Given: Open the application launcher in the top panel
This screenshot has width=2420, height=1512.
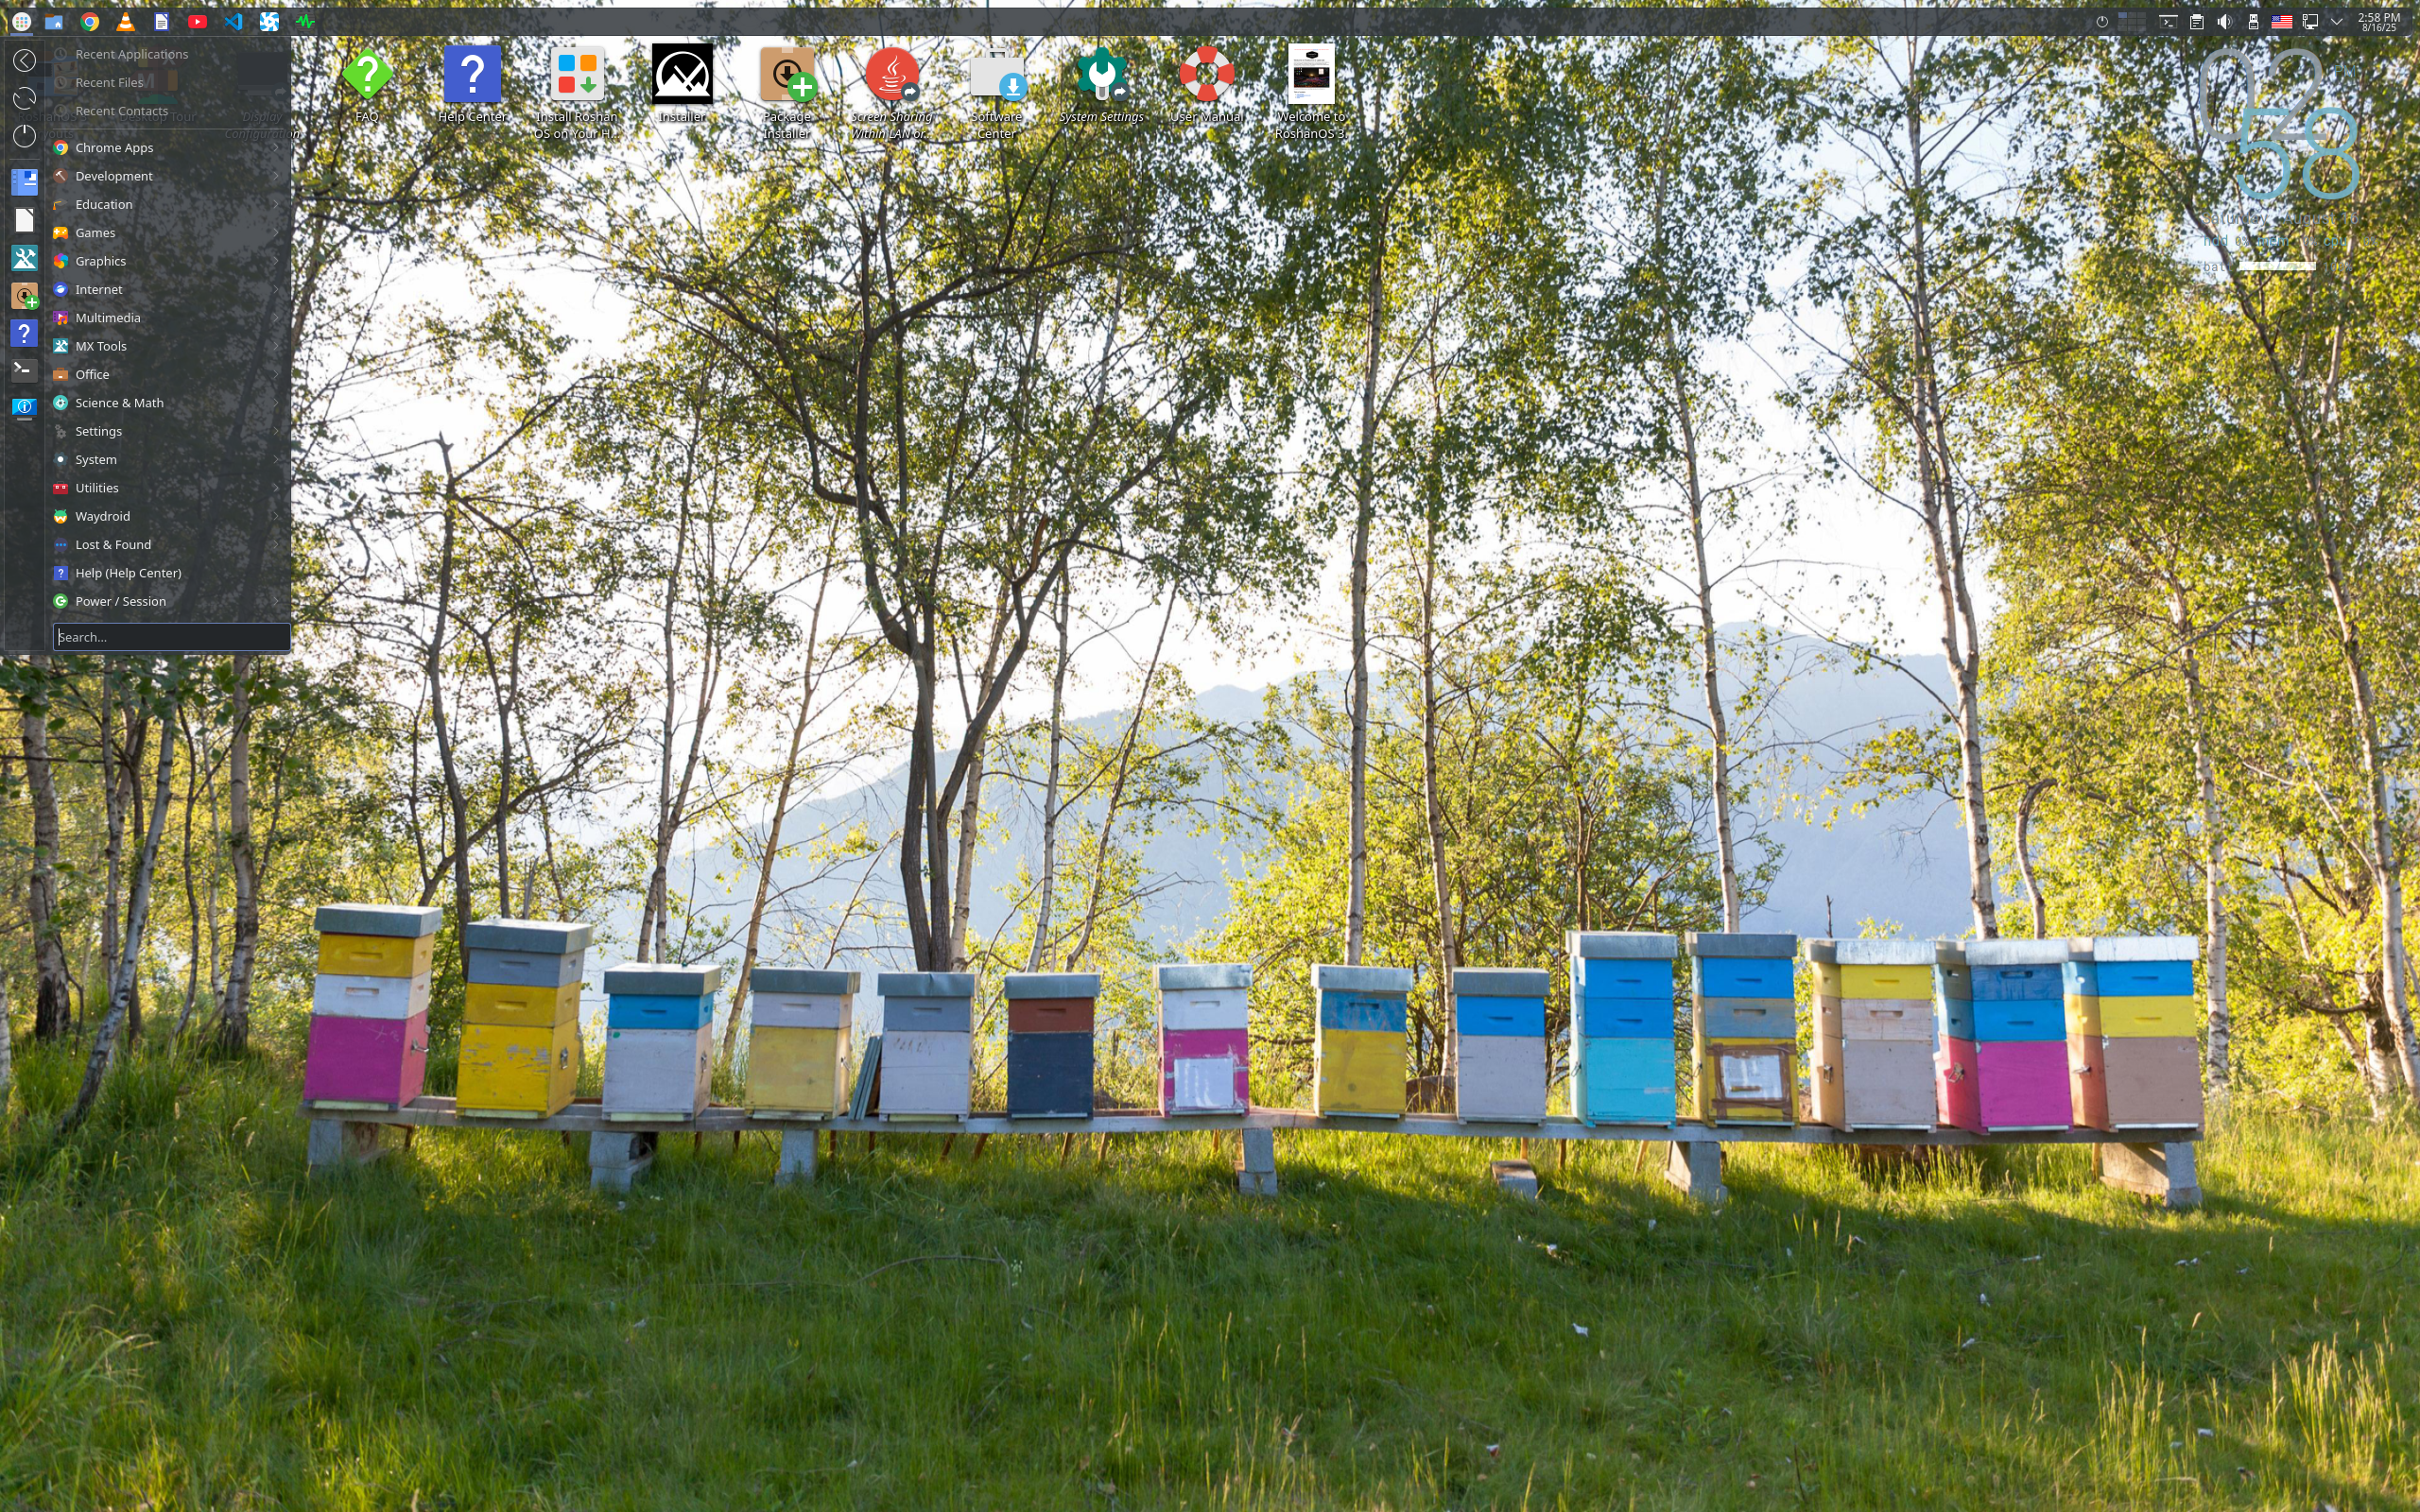Looking at the screenshot, I should [x=21, y=21].
